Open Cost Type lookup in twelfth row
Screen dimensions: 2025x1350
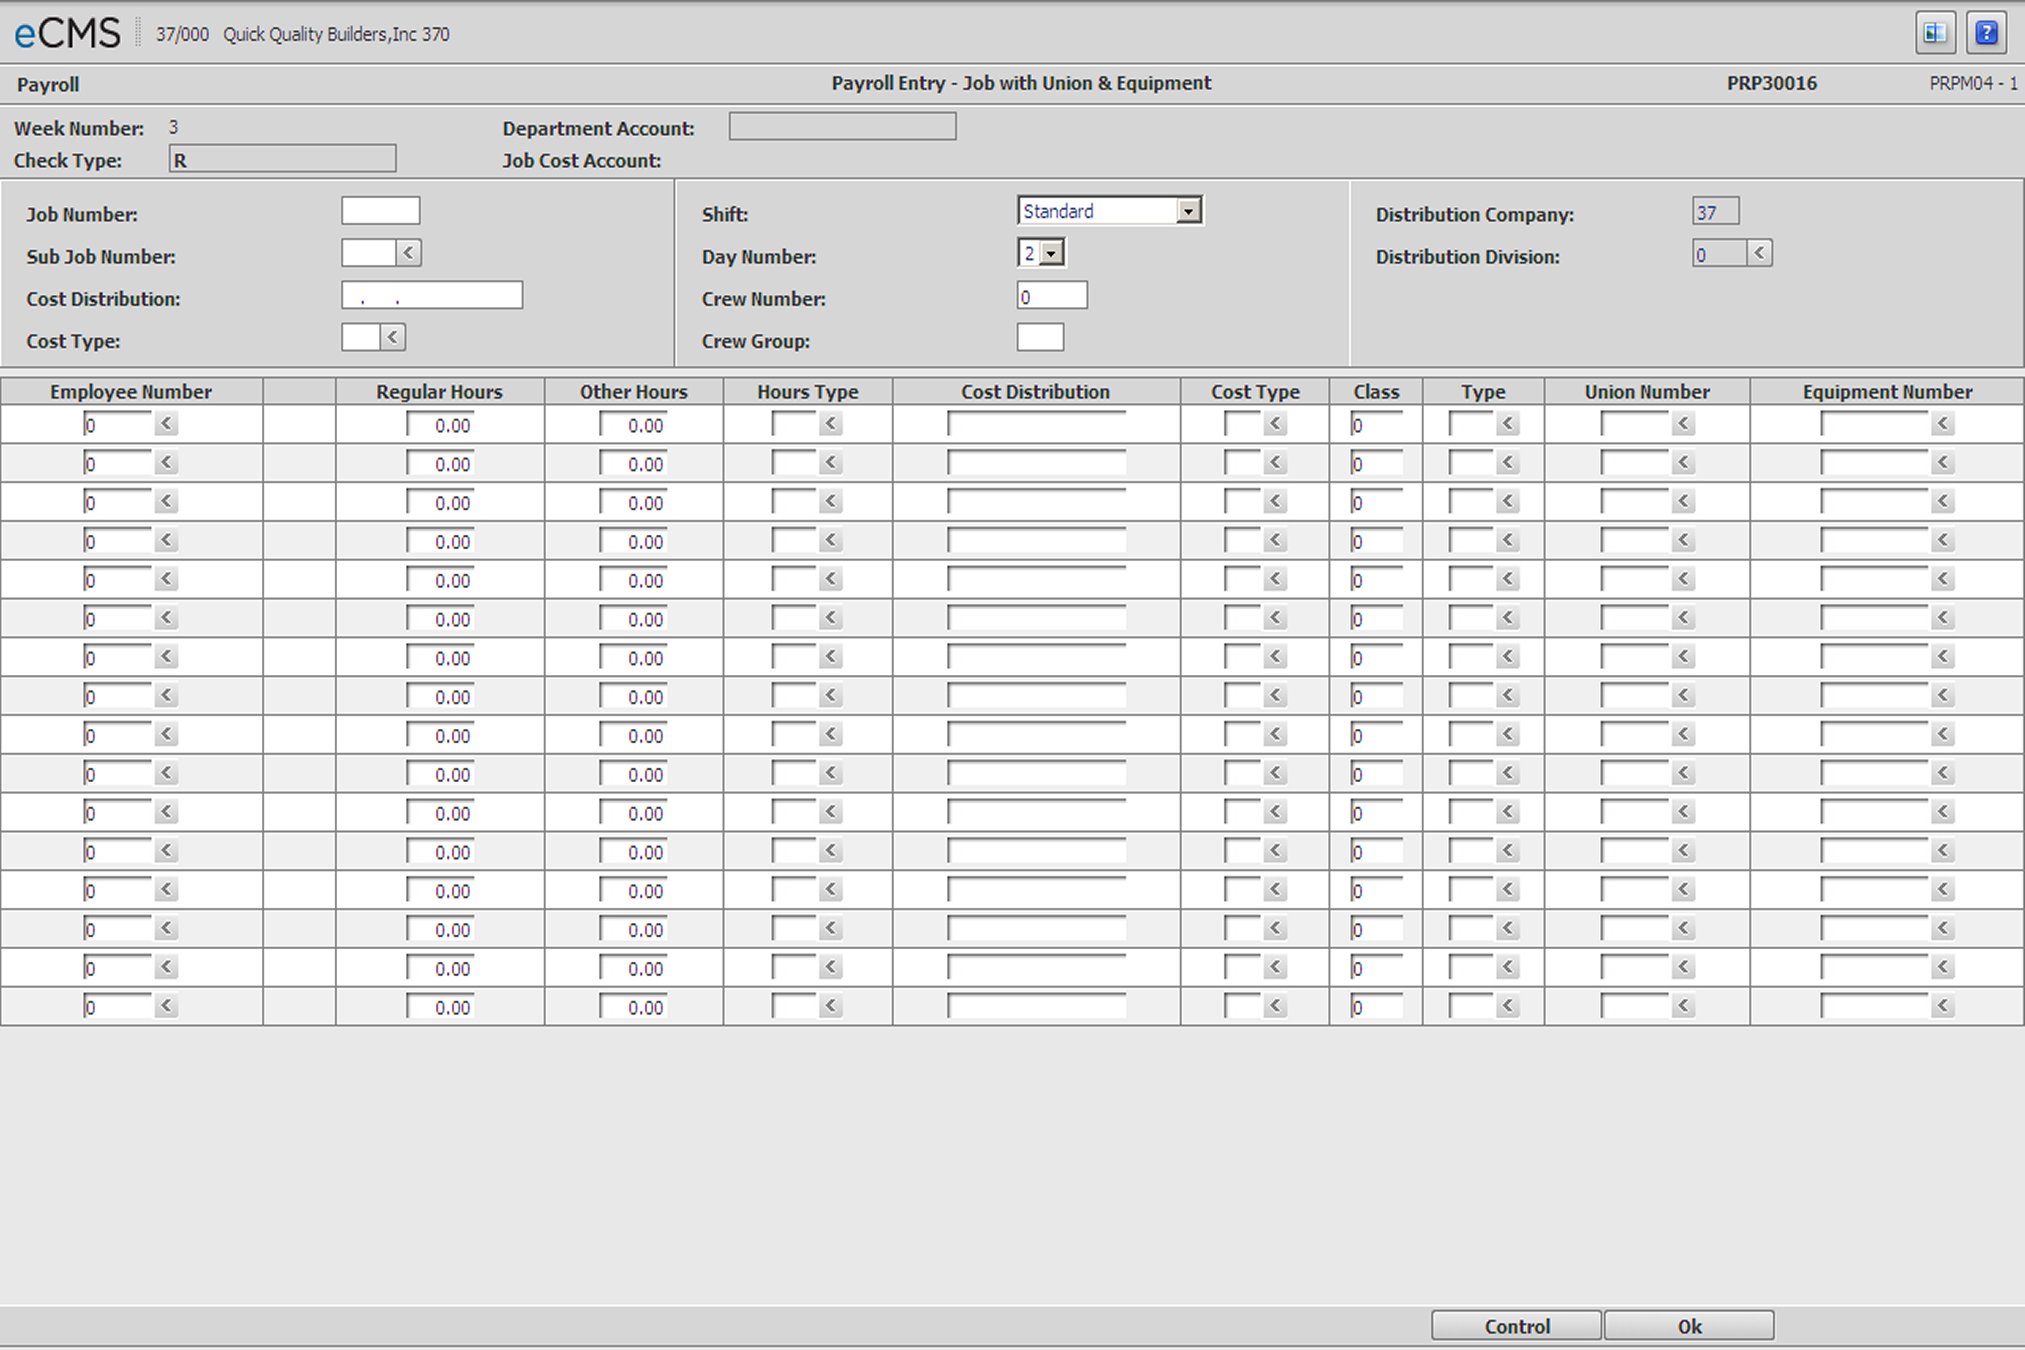(1275, 851)
